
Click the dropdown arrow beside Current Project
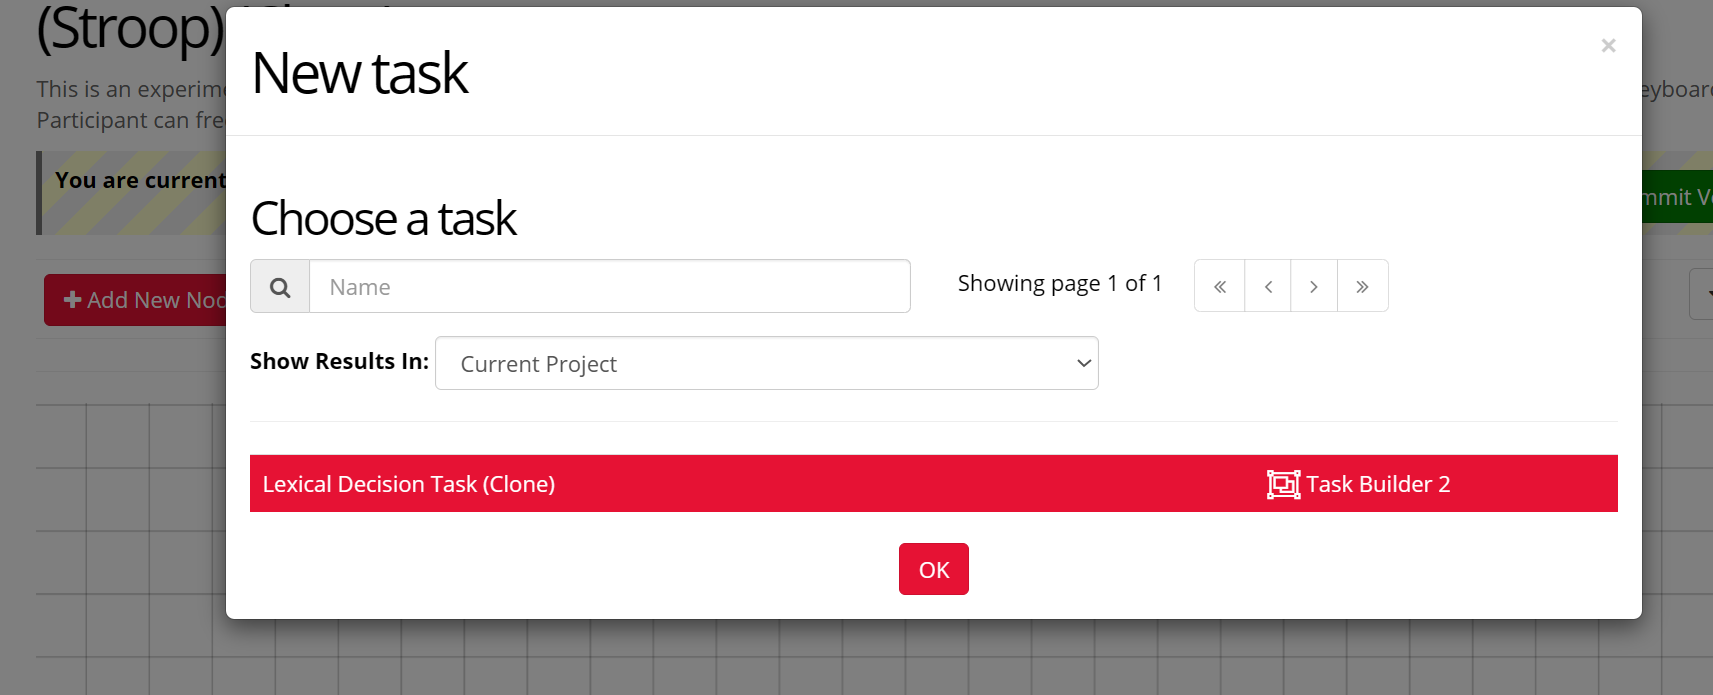[1083, 364]
